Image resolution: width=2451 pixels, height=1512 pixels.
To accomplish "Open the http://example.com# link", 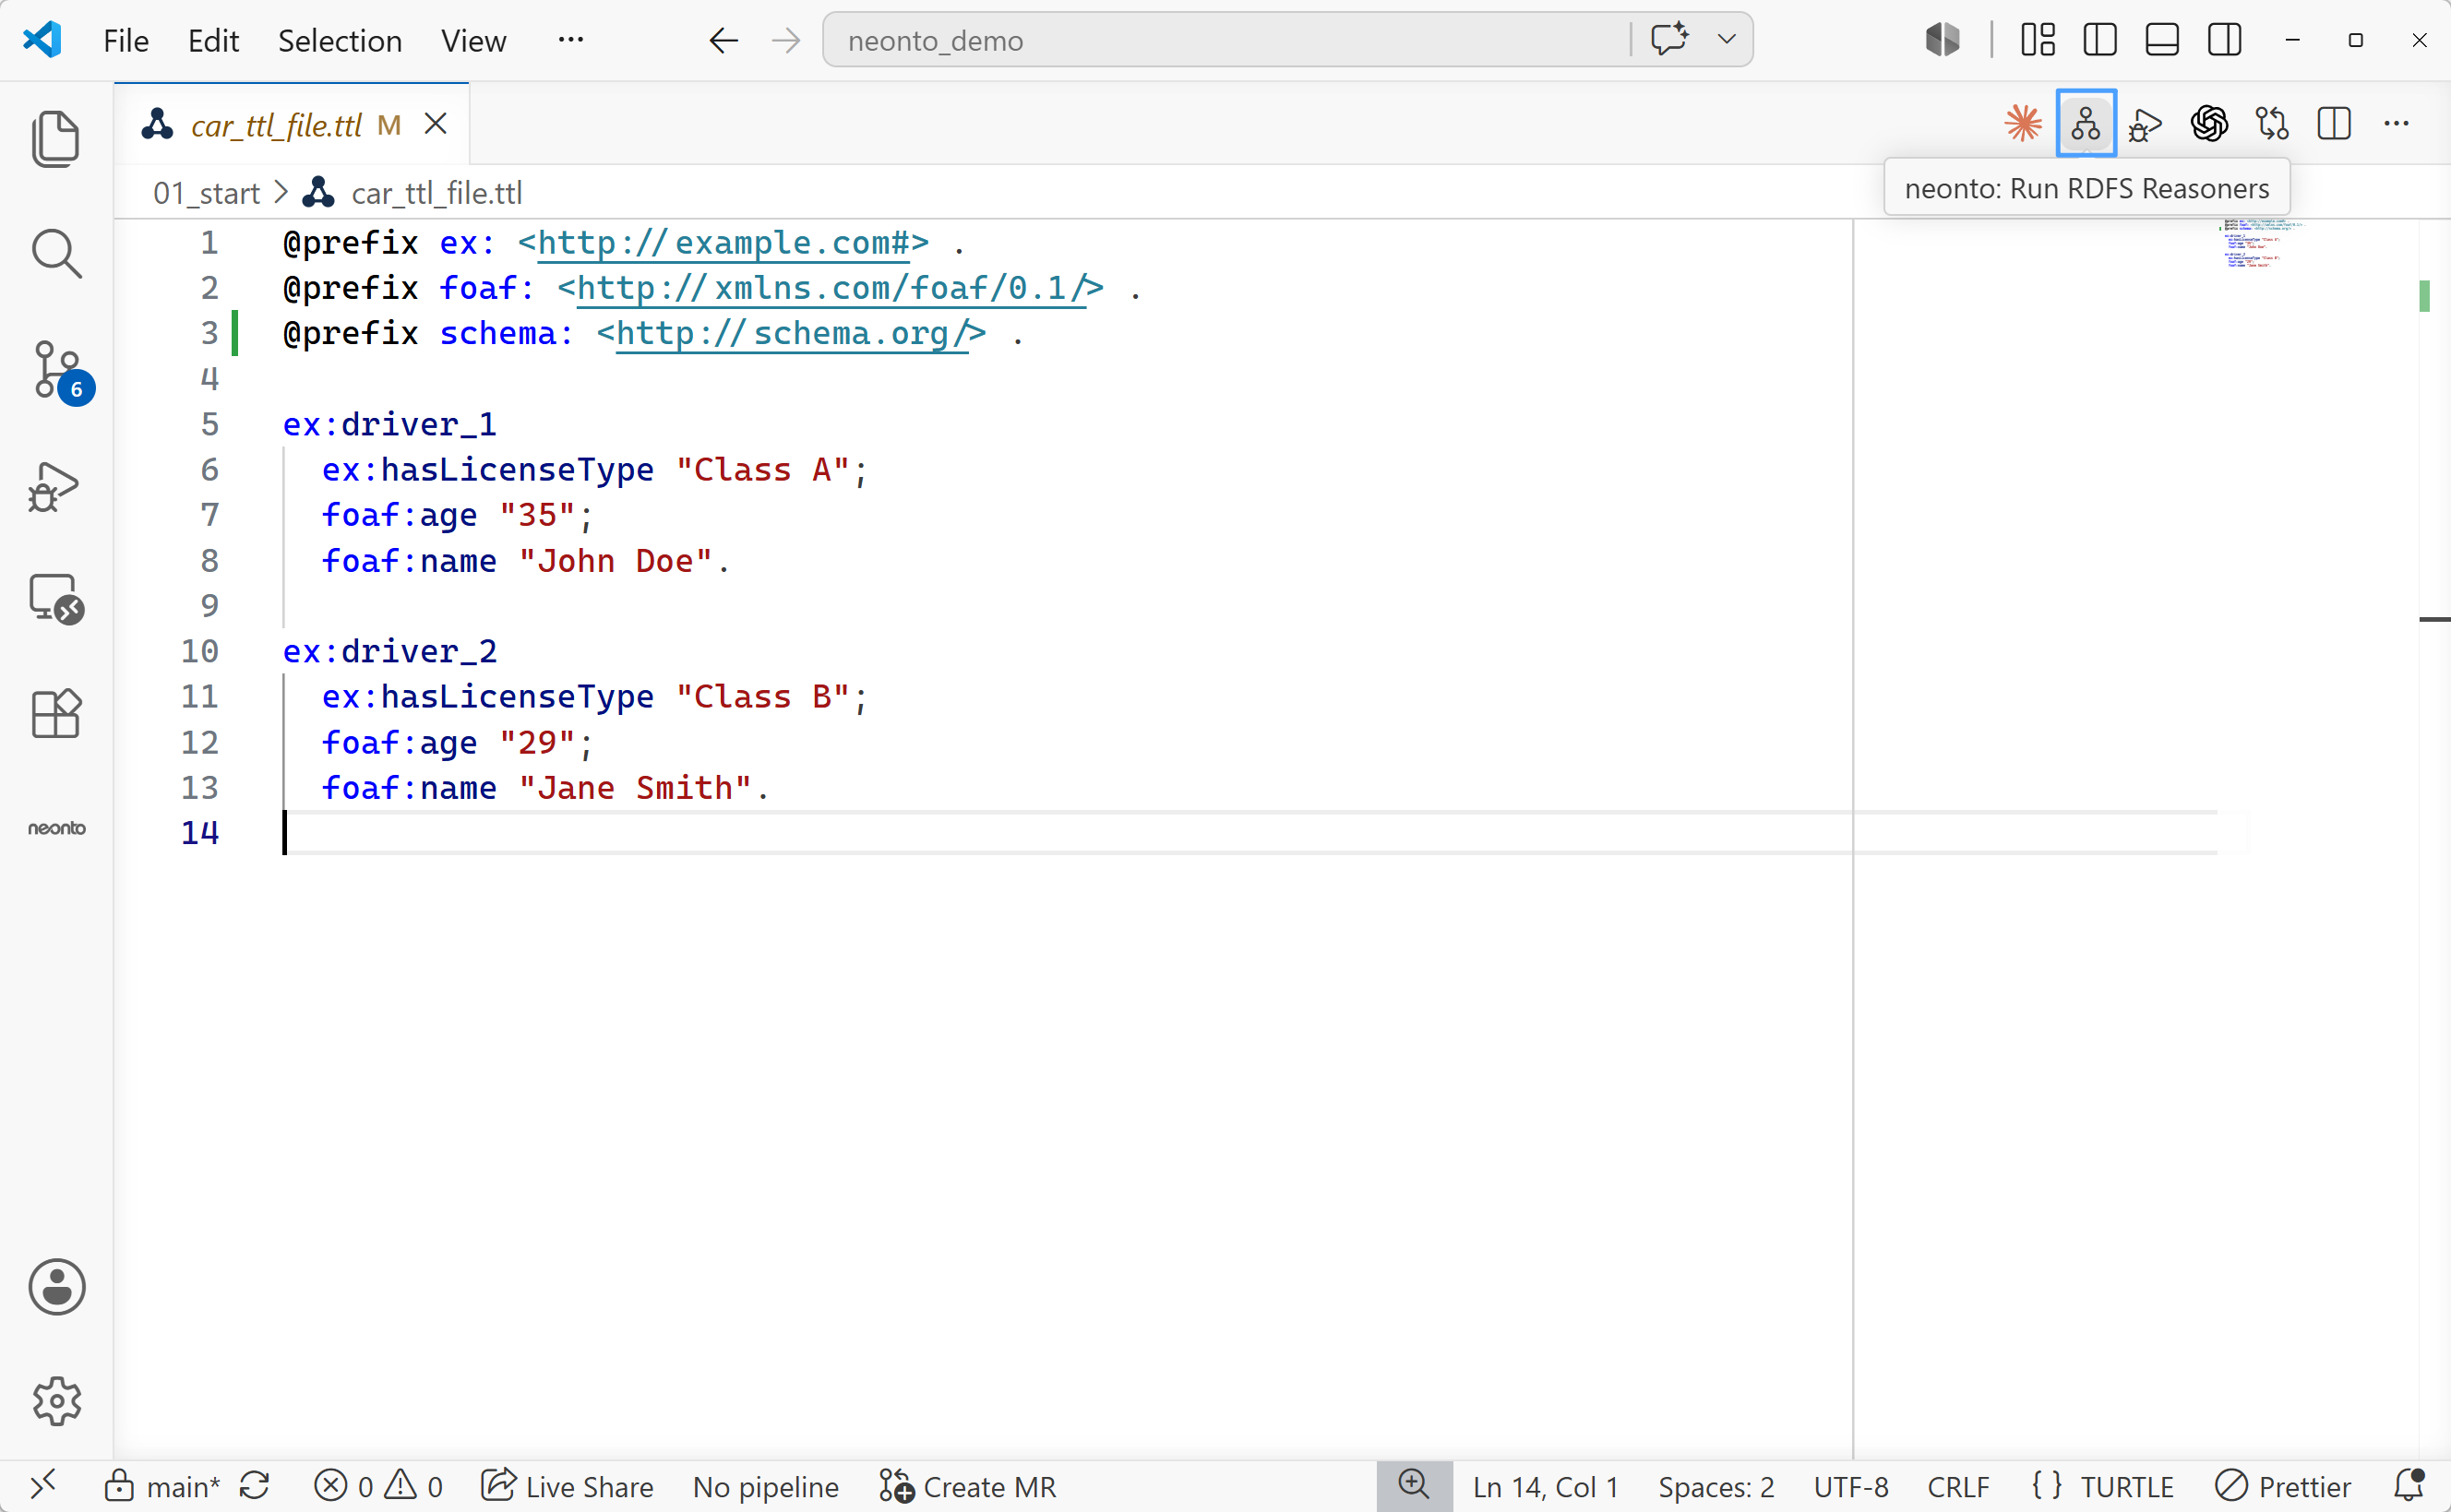I will pyautogui.click(x=724, y=243).
